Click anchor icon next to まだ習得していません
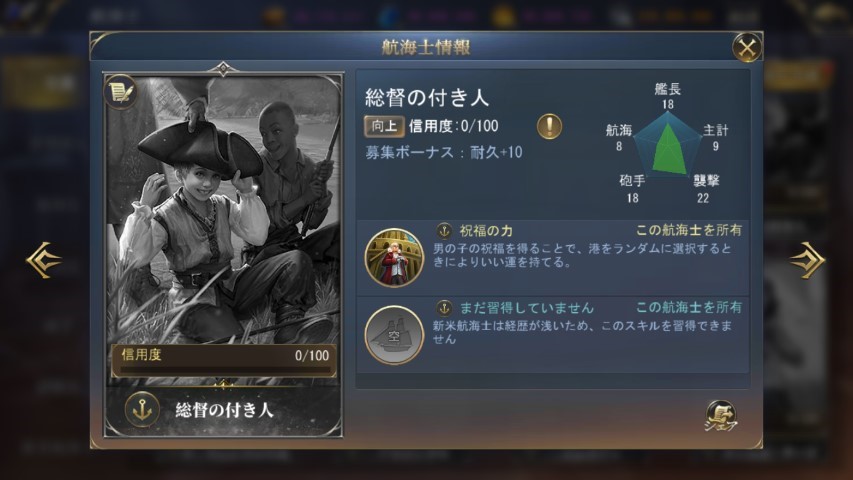853x480 pixels. coord(444,308)
